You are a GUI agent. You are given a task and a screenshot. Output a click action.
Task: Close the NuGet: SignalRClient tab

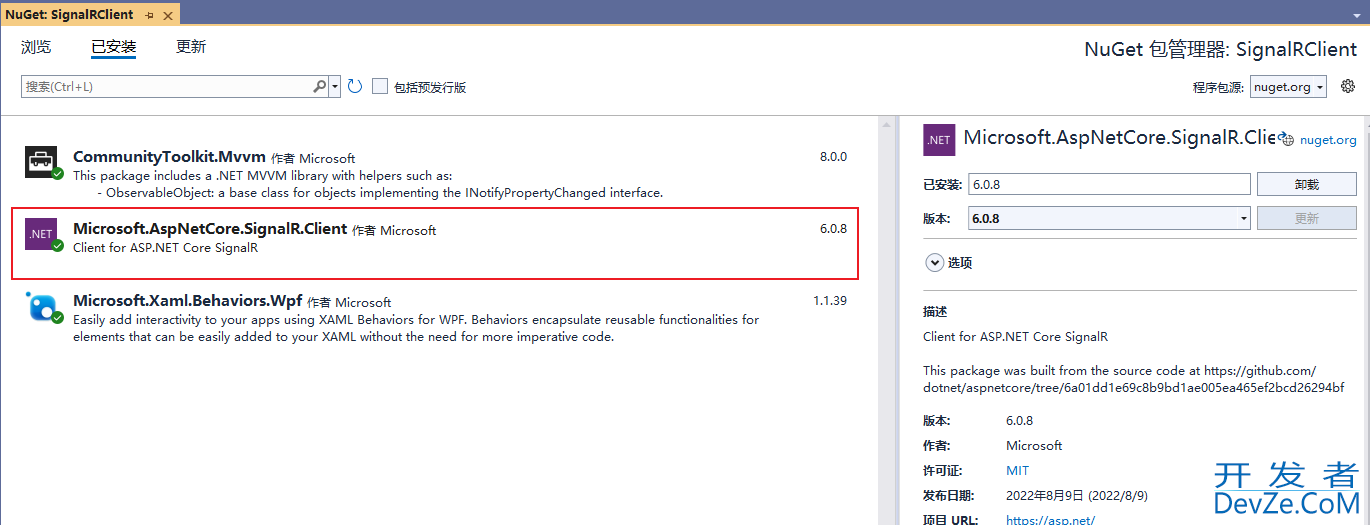point(167,15)
